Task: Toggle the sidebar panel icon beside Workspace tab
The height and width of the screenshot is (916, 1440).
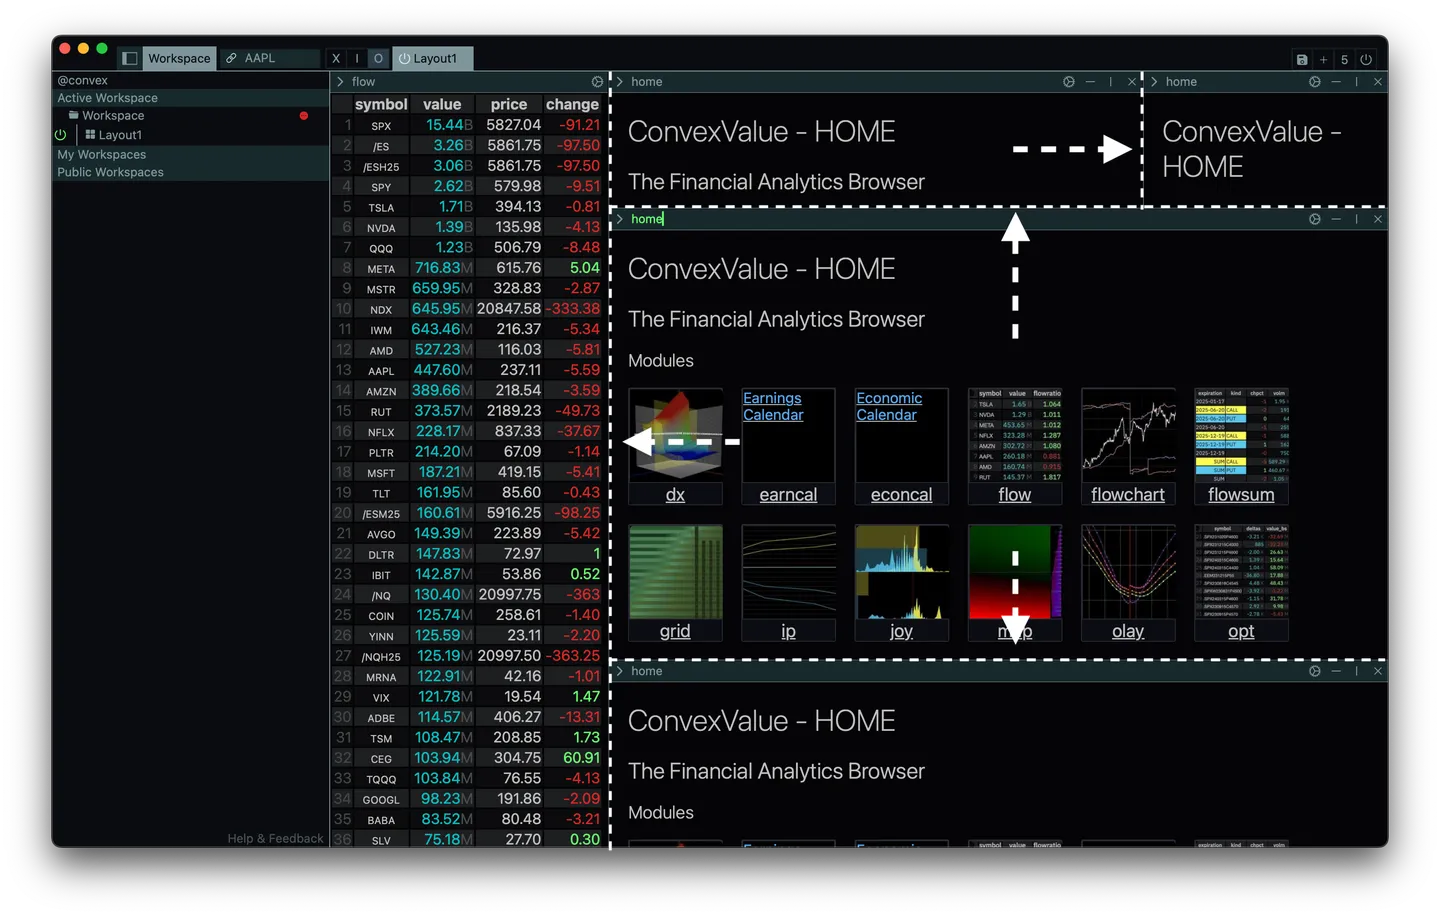Action: 130,59
